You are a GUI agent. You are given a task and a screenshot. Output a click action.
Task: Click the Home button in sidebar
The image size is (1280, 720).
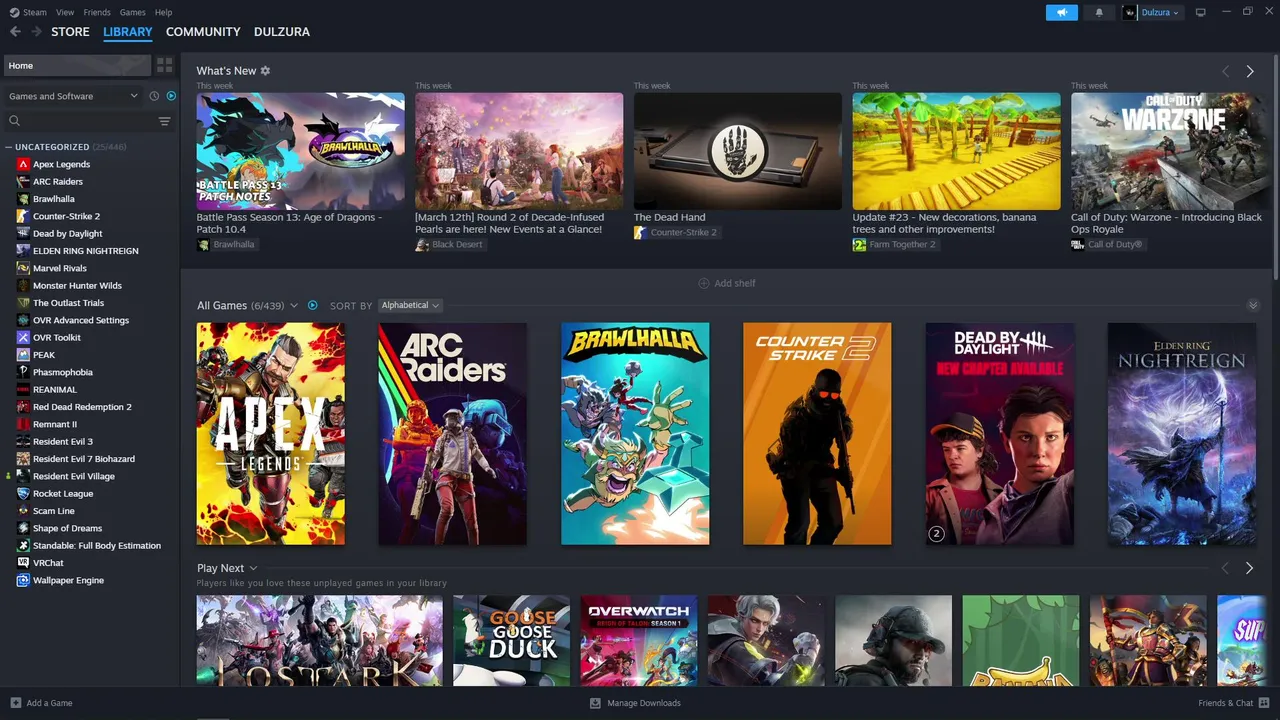click(77, 65)
